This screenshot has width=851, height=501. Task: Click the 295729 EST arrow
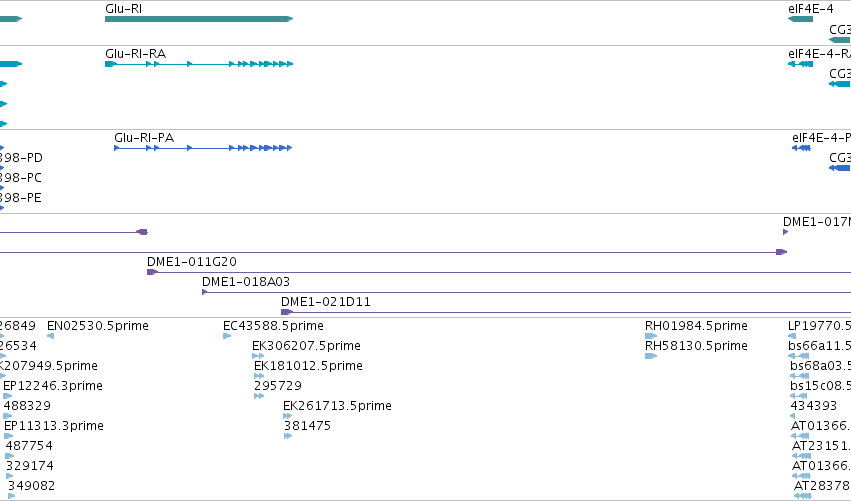coord(259,396)
